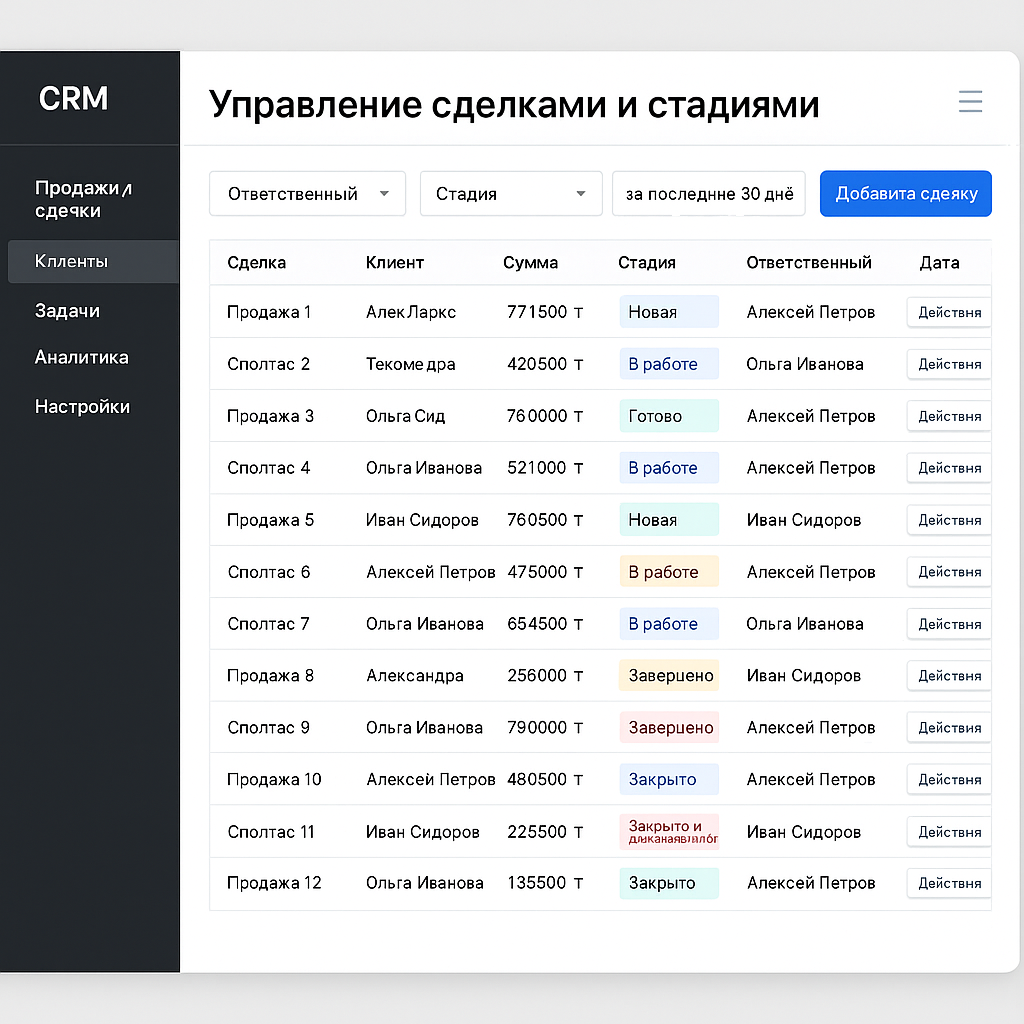1024x1024 pixels.
Task: Open Продажи / сделки in the sidebar
Action: point(84,199)
